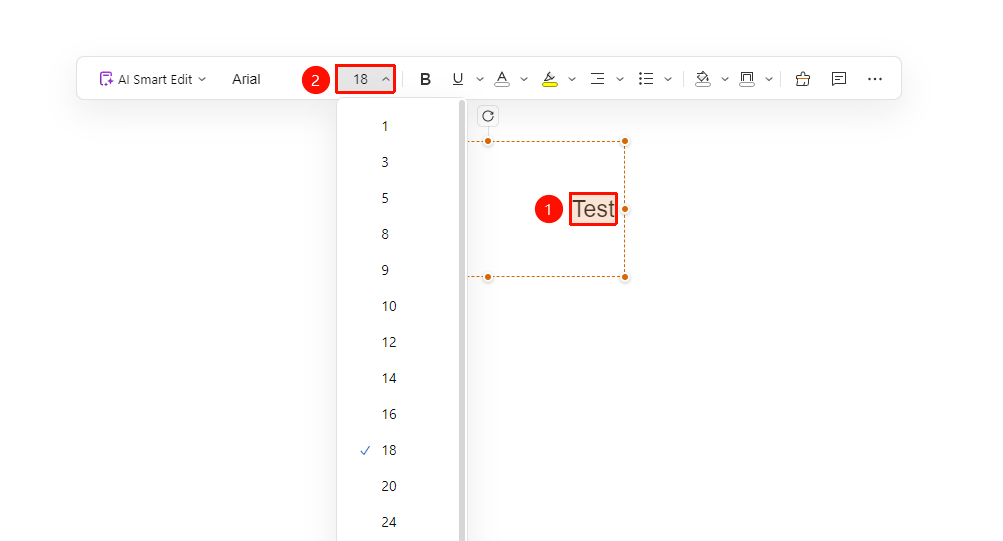Open the AI Smart Edit menu
The image size is (1003, 541).
pos(152,79)
